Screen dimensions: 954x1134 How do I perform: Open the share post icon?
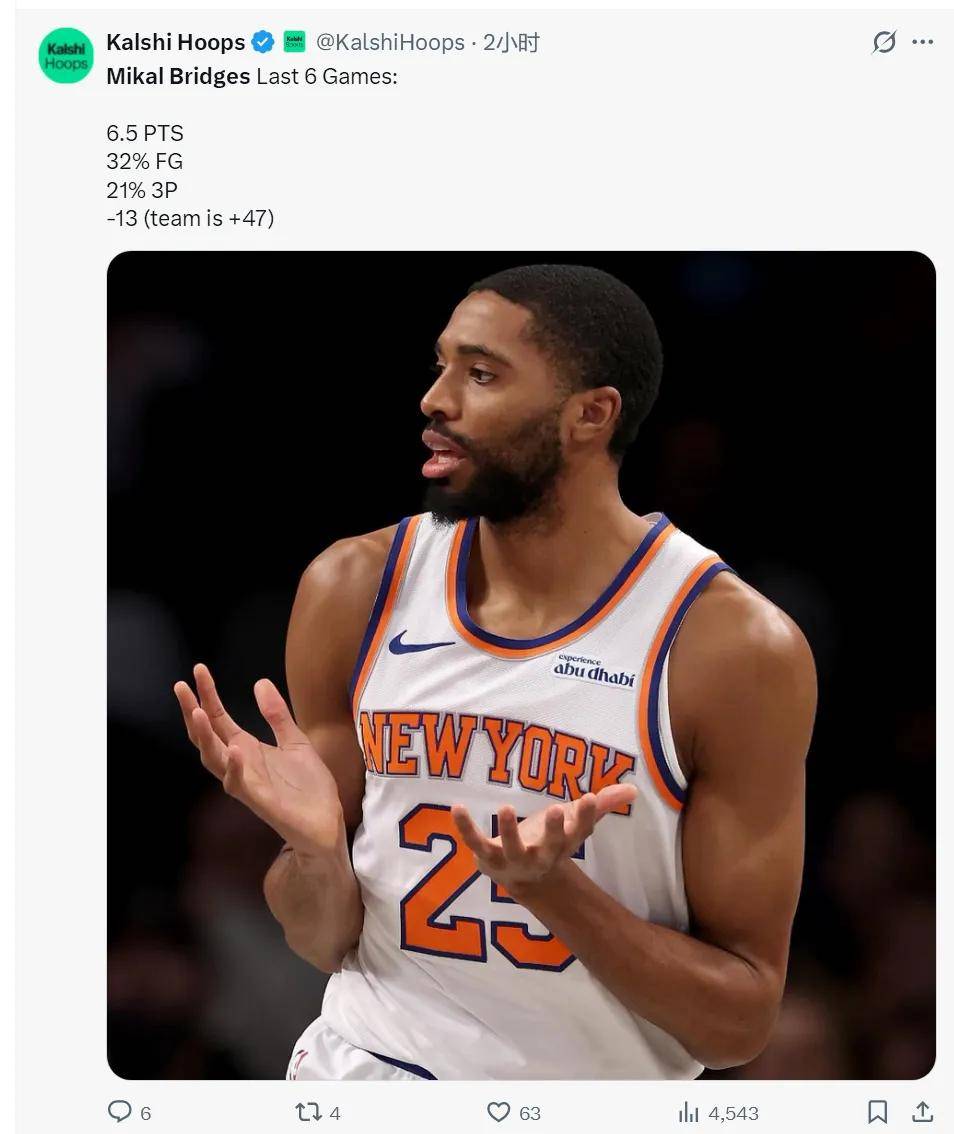point(922,1112)
